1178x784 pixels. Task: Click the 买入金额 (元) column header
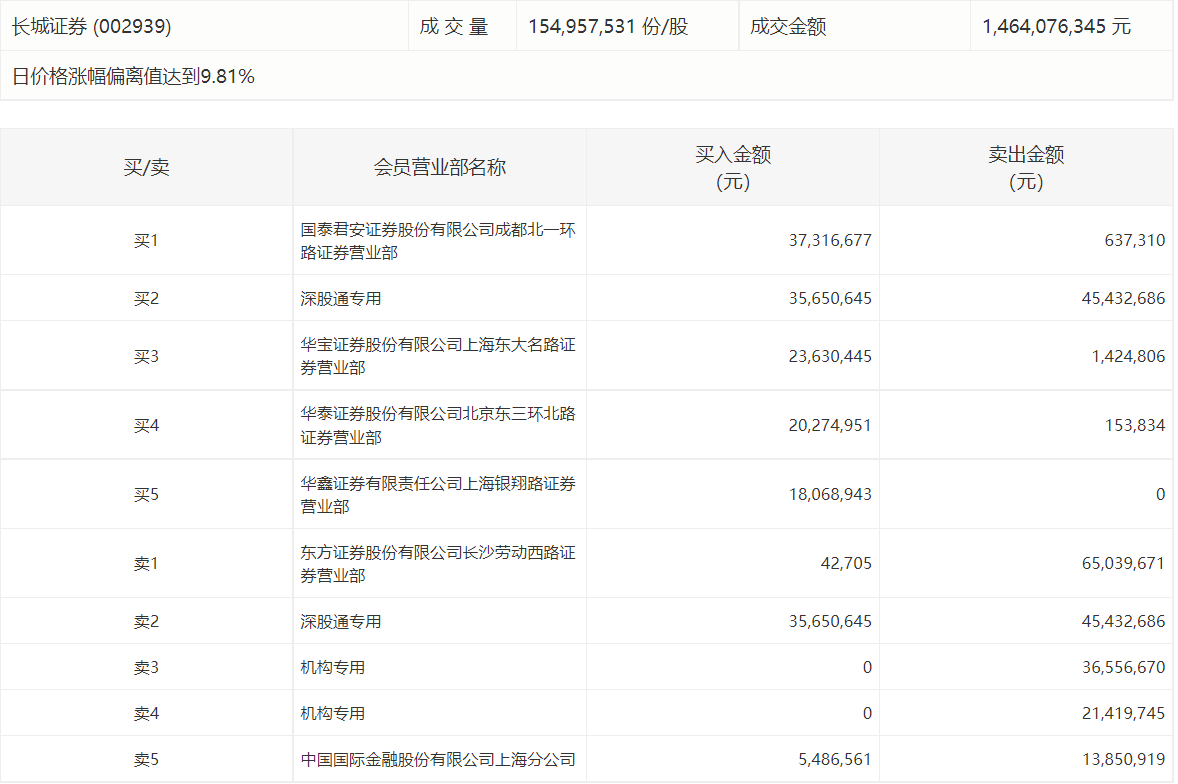click(x=732, y=167)
